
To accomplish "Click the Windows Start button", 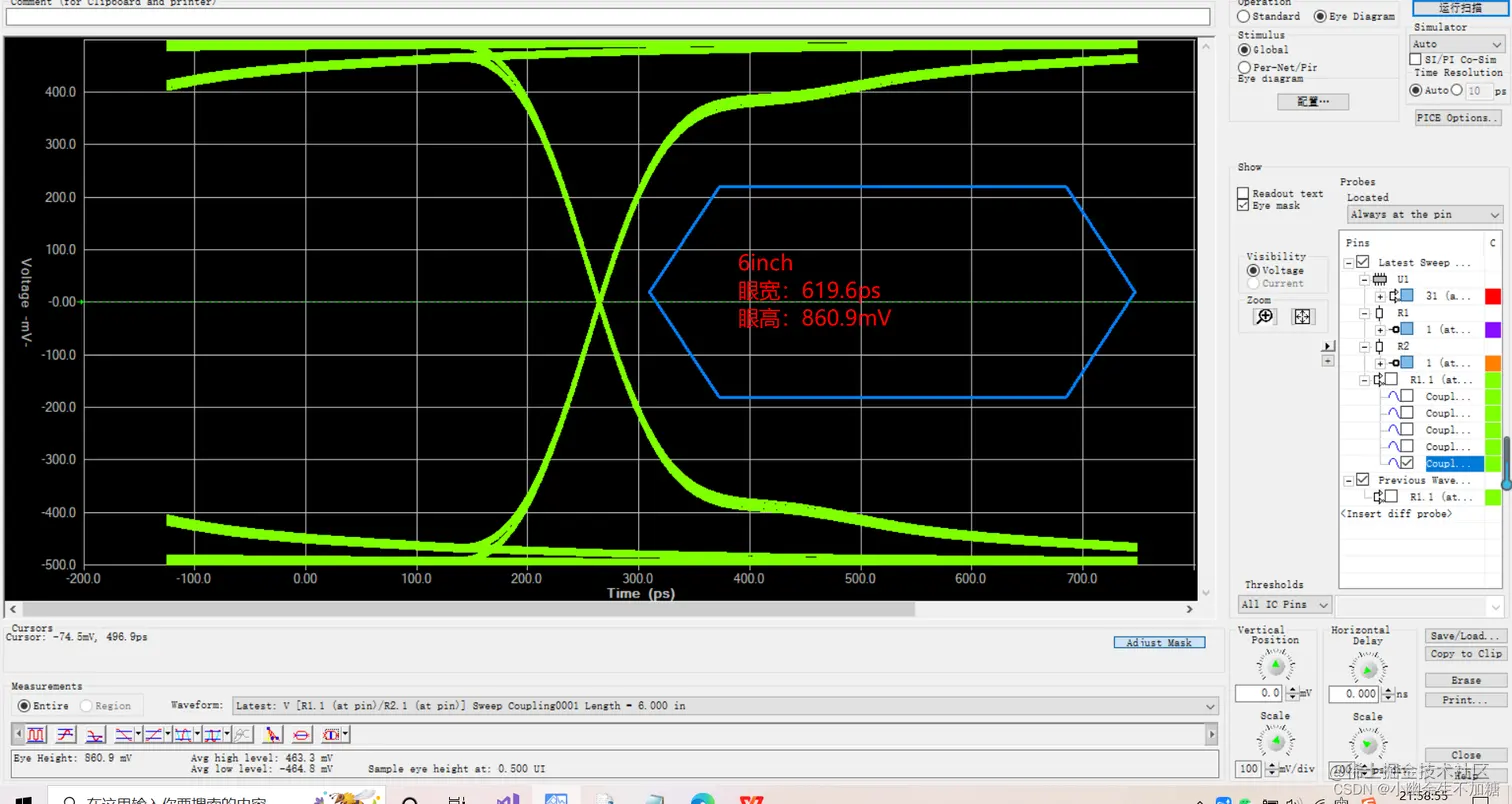I will click(x=22, y=799).
